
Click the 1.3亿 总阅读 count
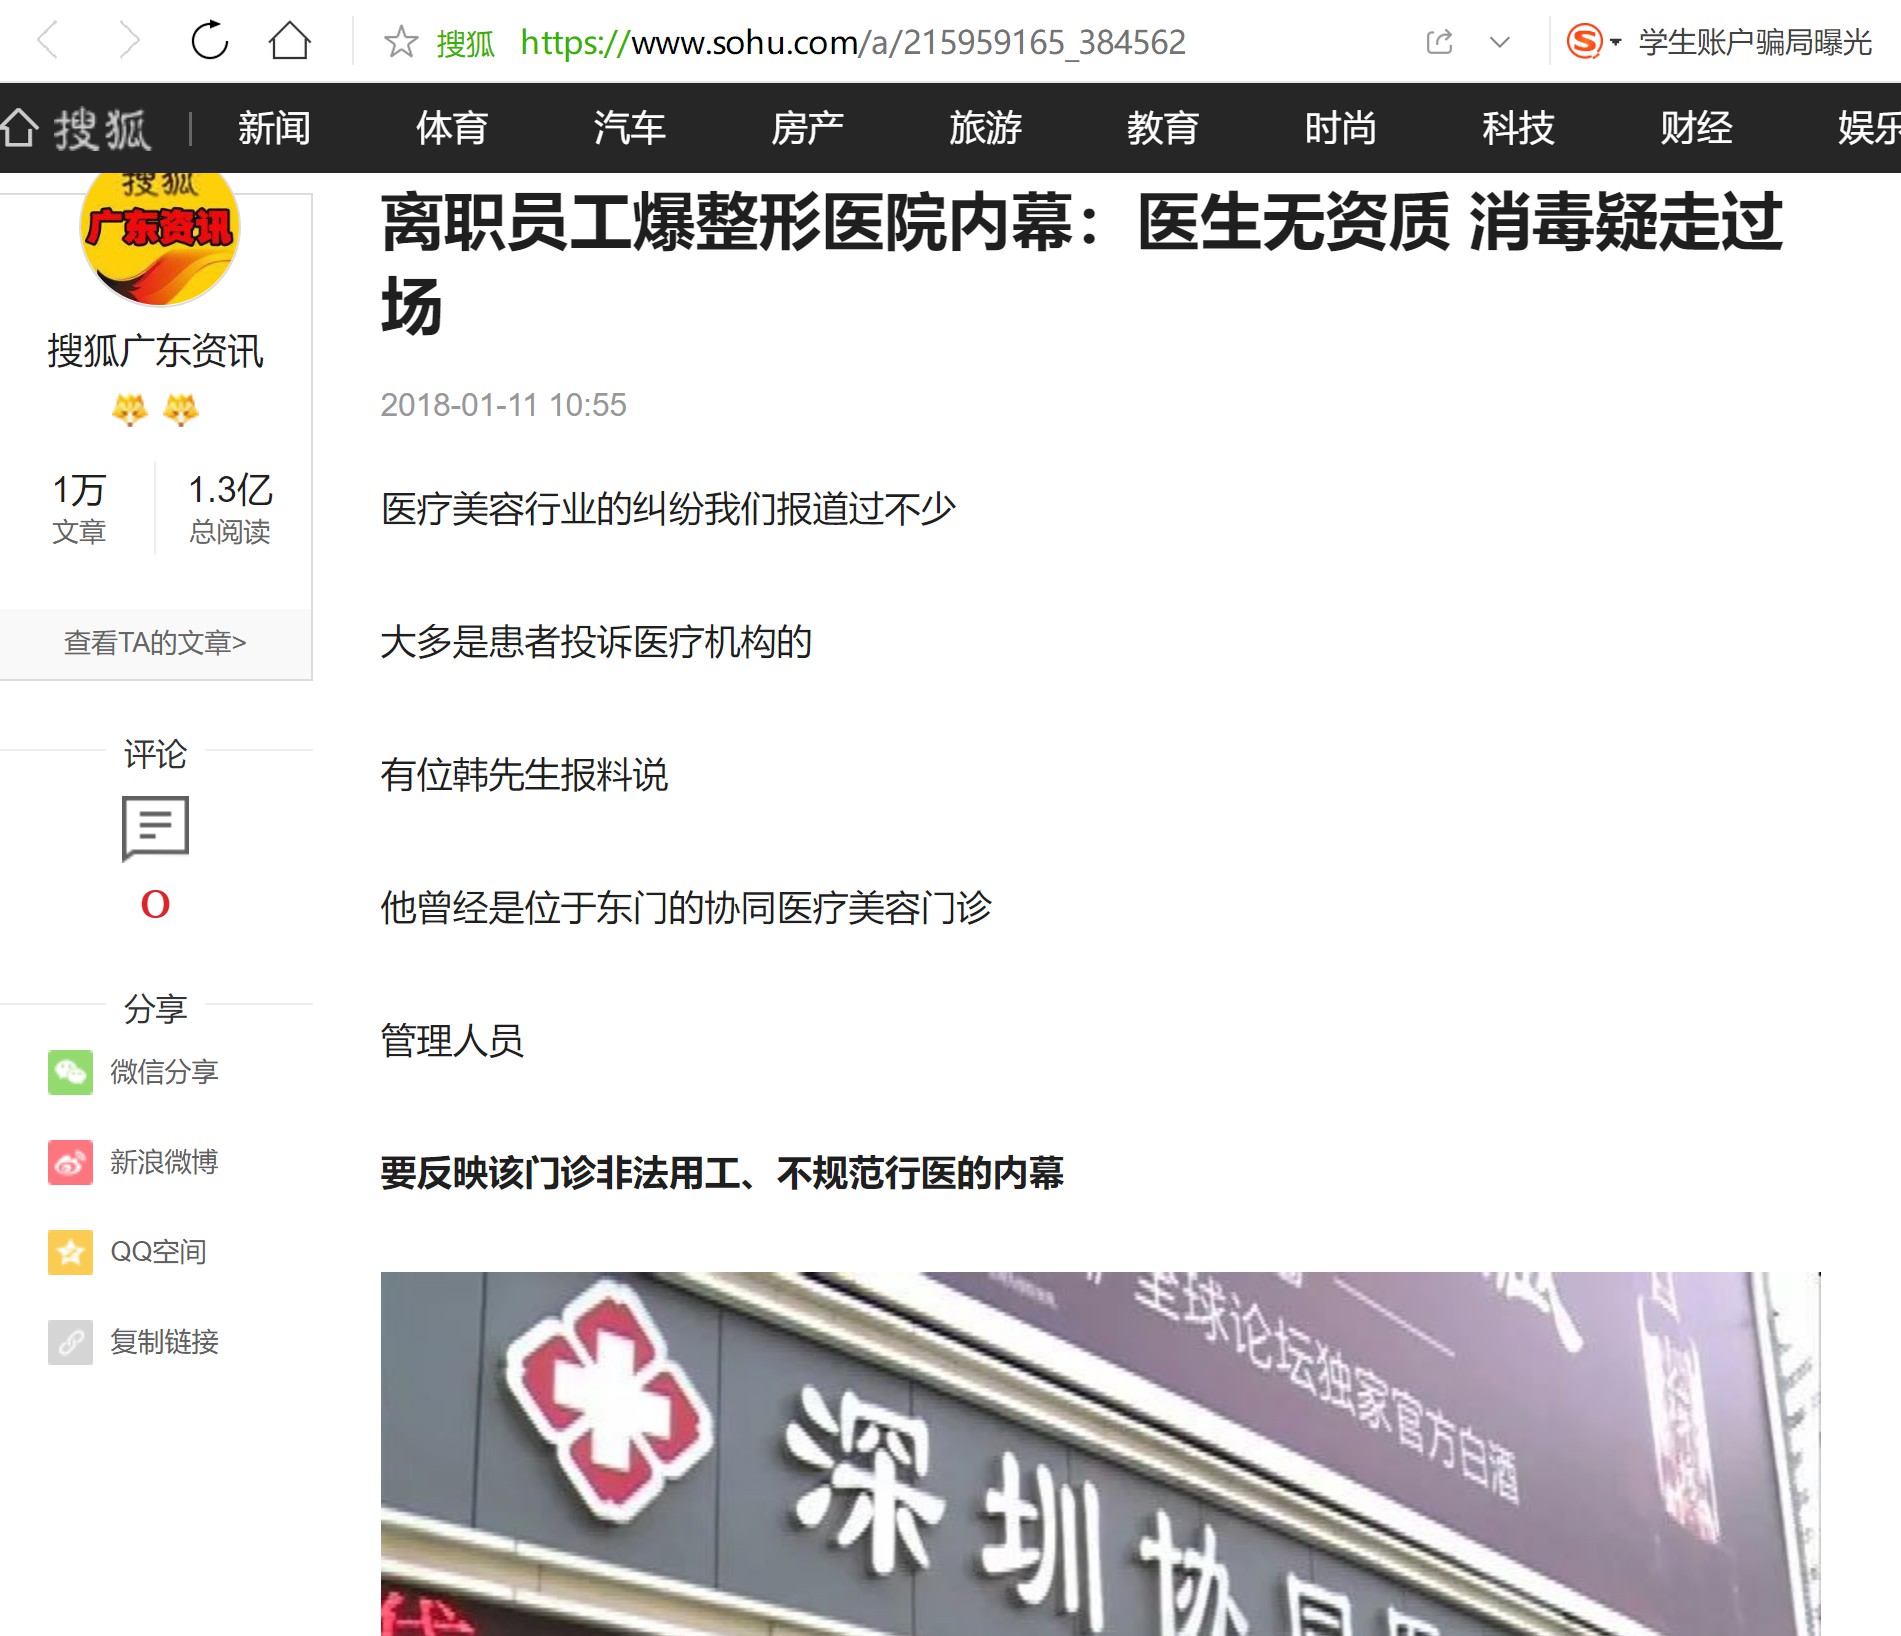231,509
